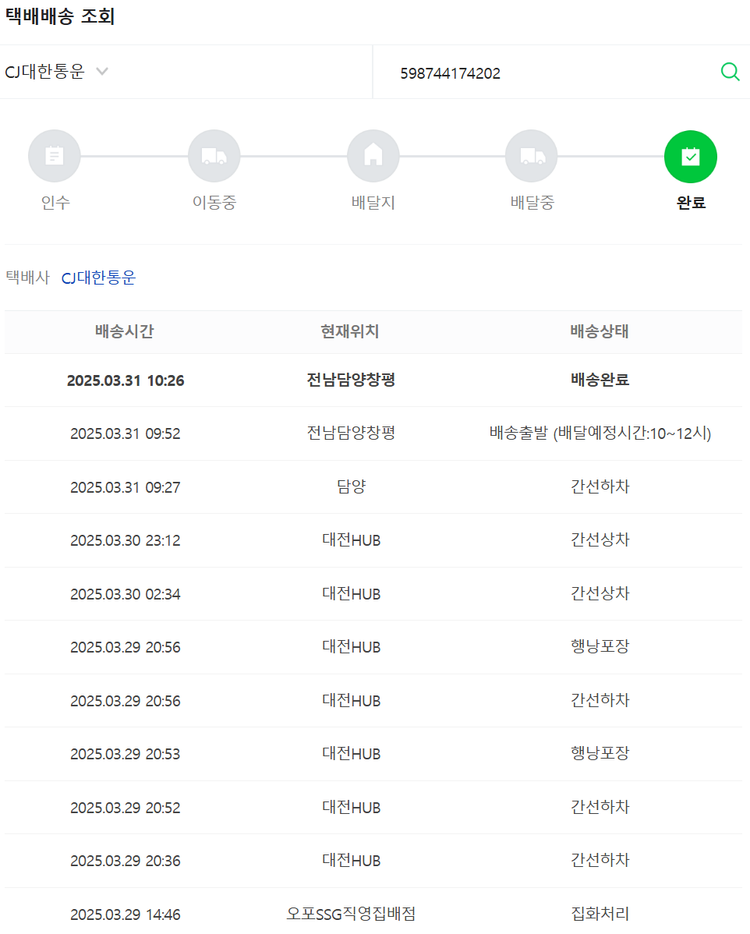Click the 담양 간선하차 row
This screenshot has width=750, height=934.
coord(373,487)
